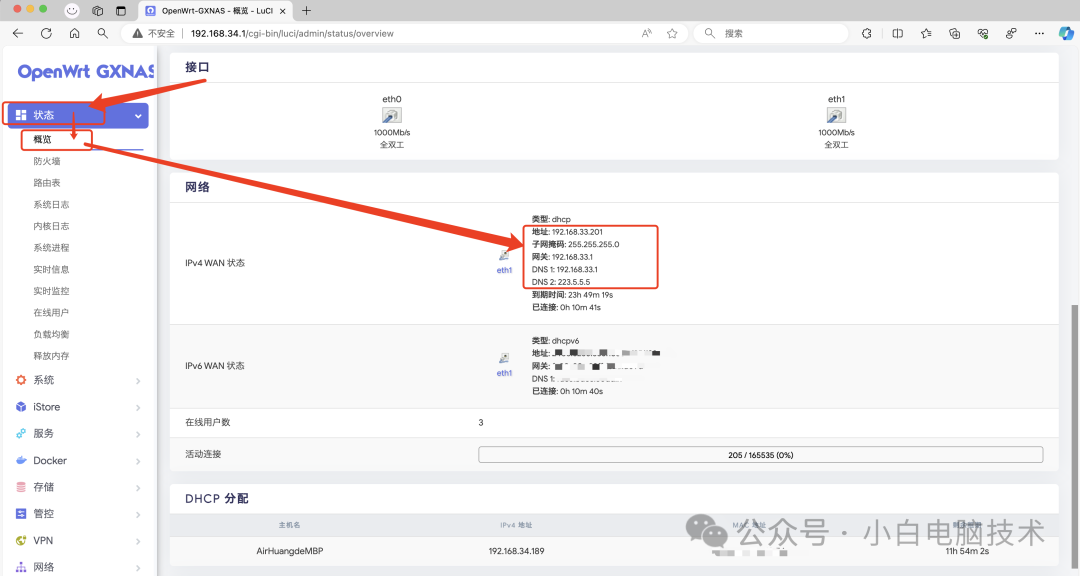1080x576 pixels.
Task: Open new browser tab with plus icon
Action: 306,11
